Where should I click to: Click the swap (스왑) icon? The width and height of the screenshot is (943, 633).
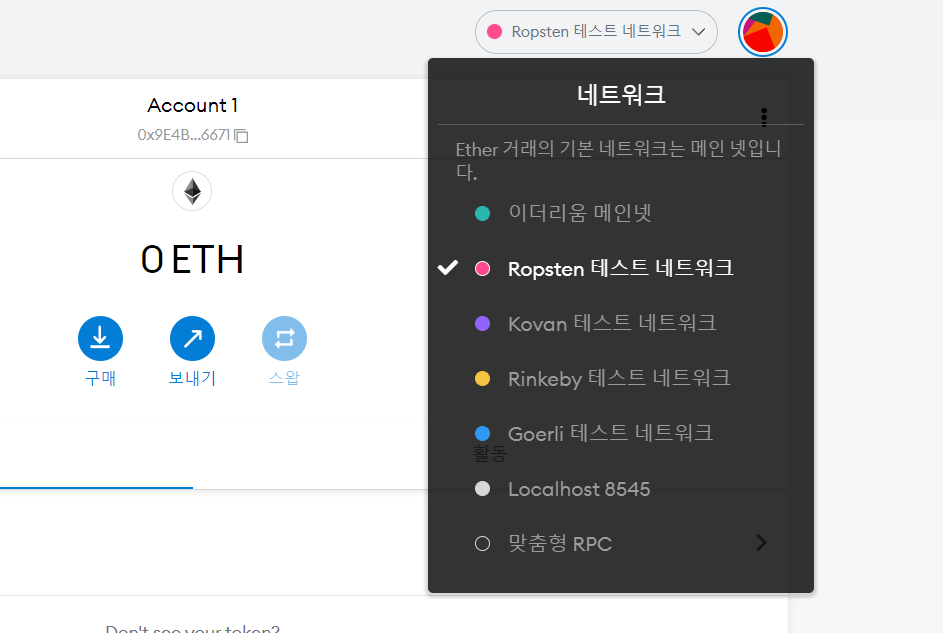[284, 338]
